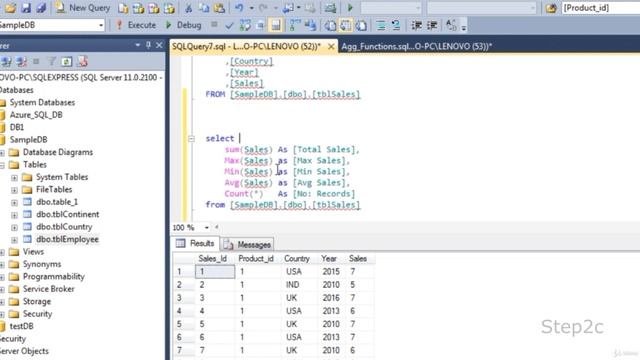
Task: Select the Service Broker folder
Action: 48,289
